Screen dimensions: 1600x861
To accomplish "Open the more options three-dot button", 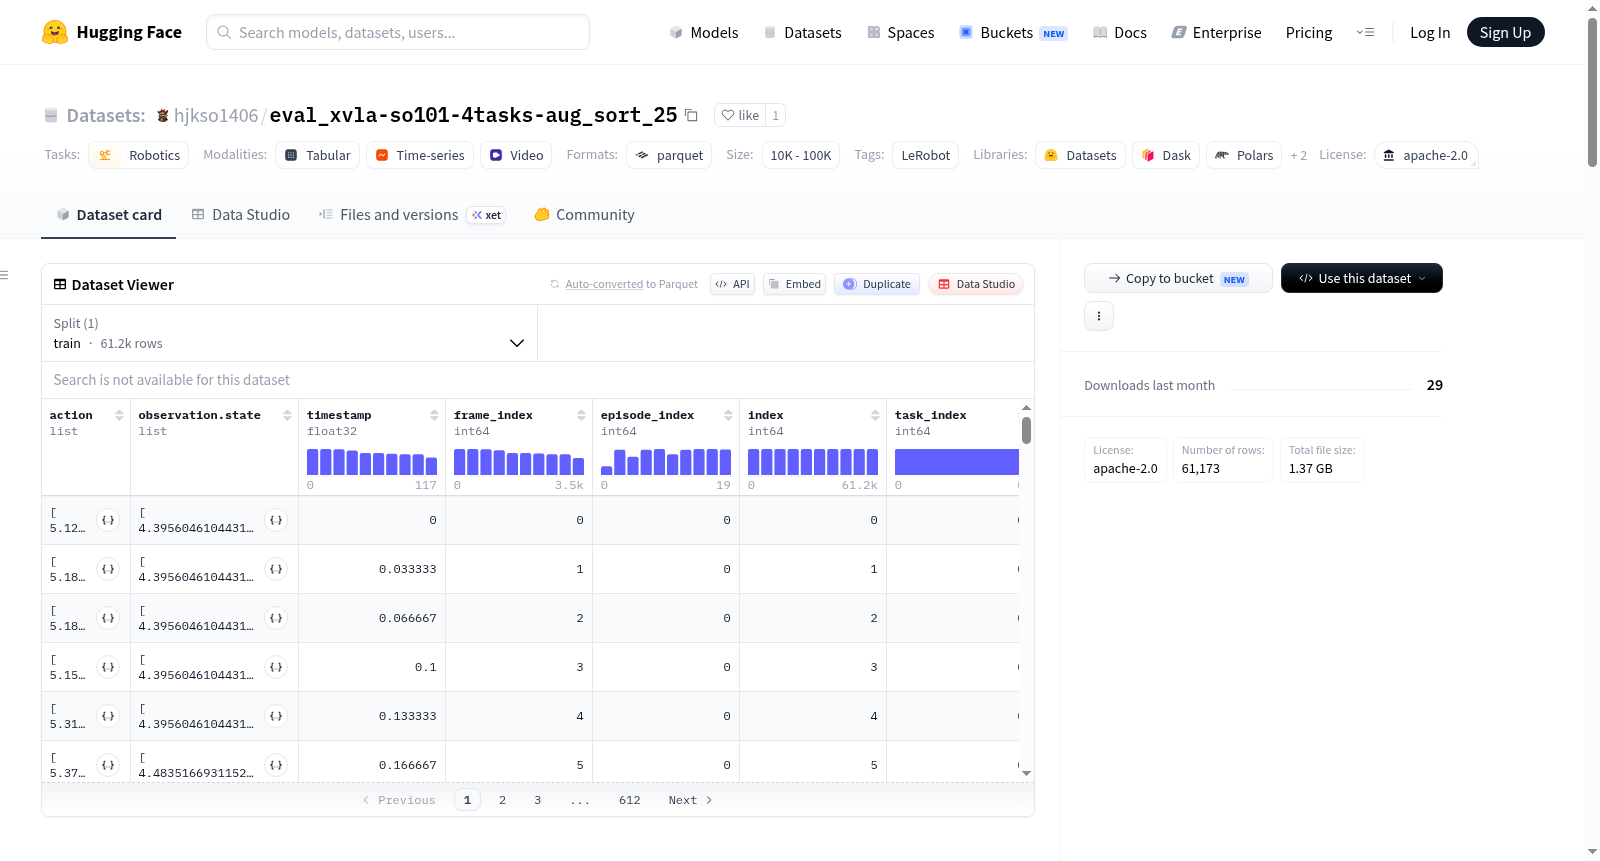I will (1099, 316).
